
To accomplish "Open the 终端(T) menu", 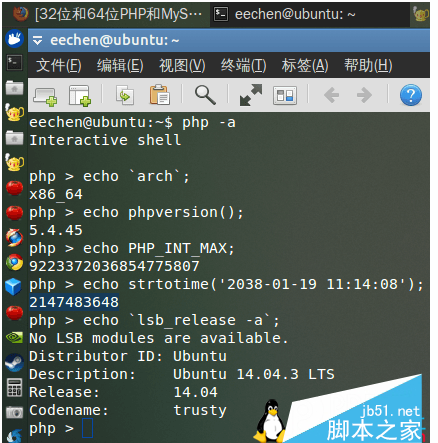I will 243,65.
